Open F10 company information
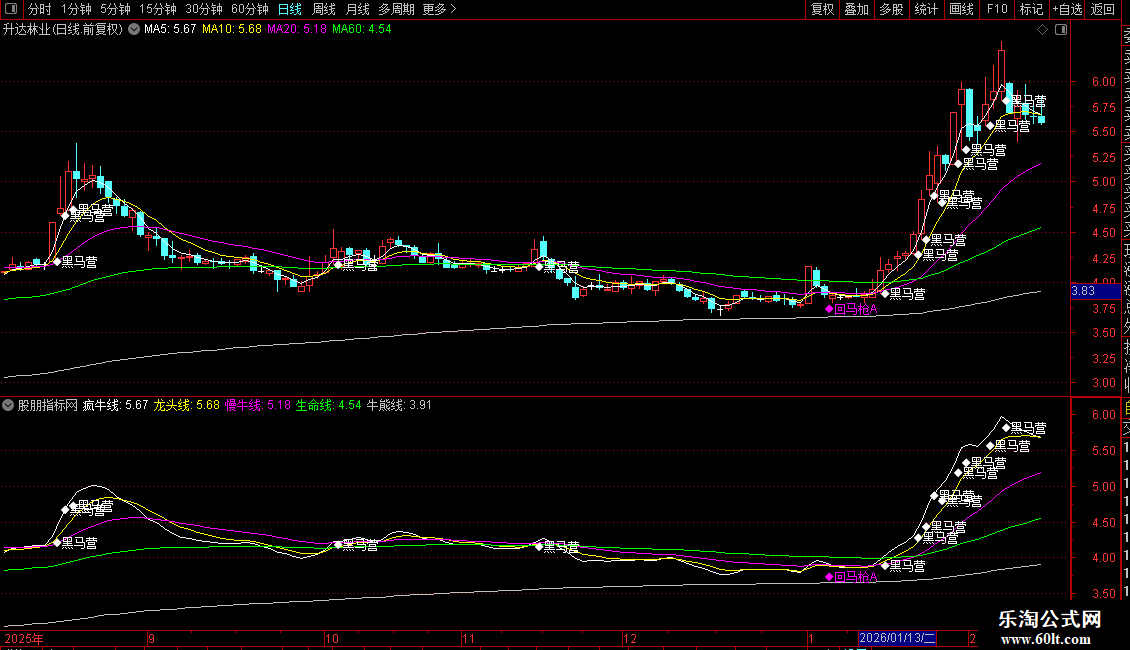 point(997,10)
